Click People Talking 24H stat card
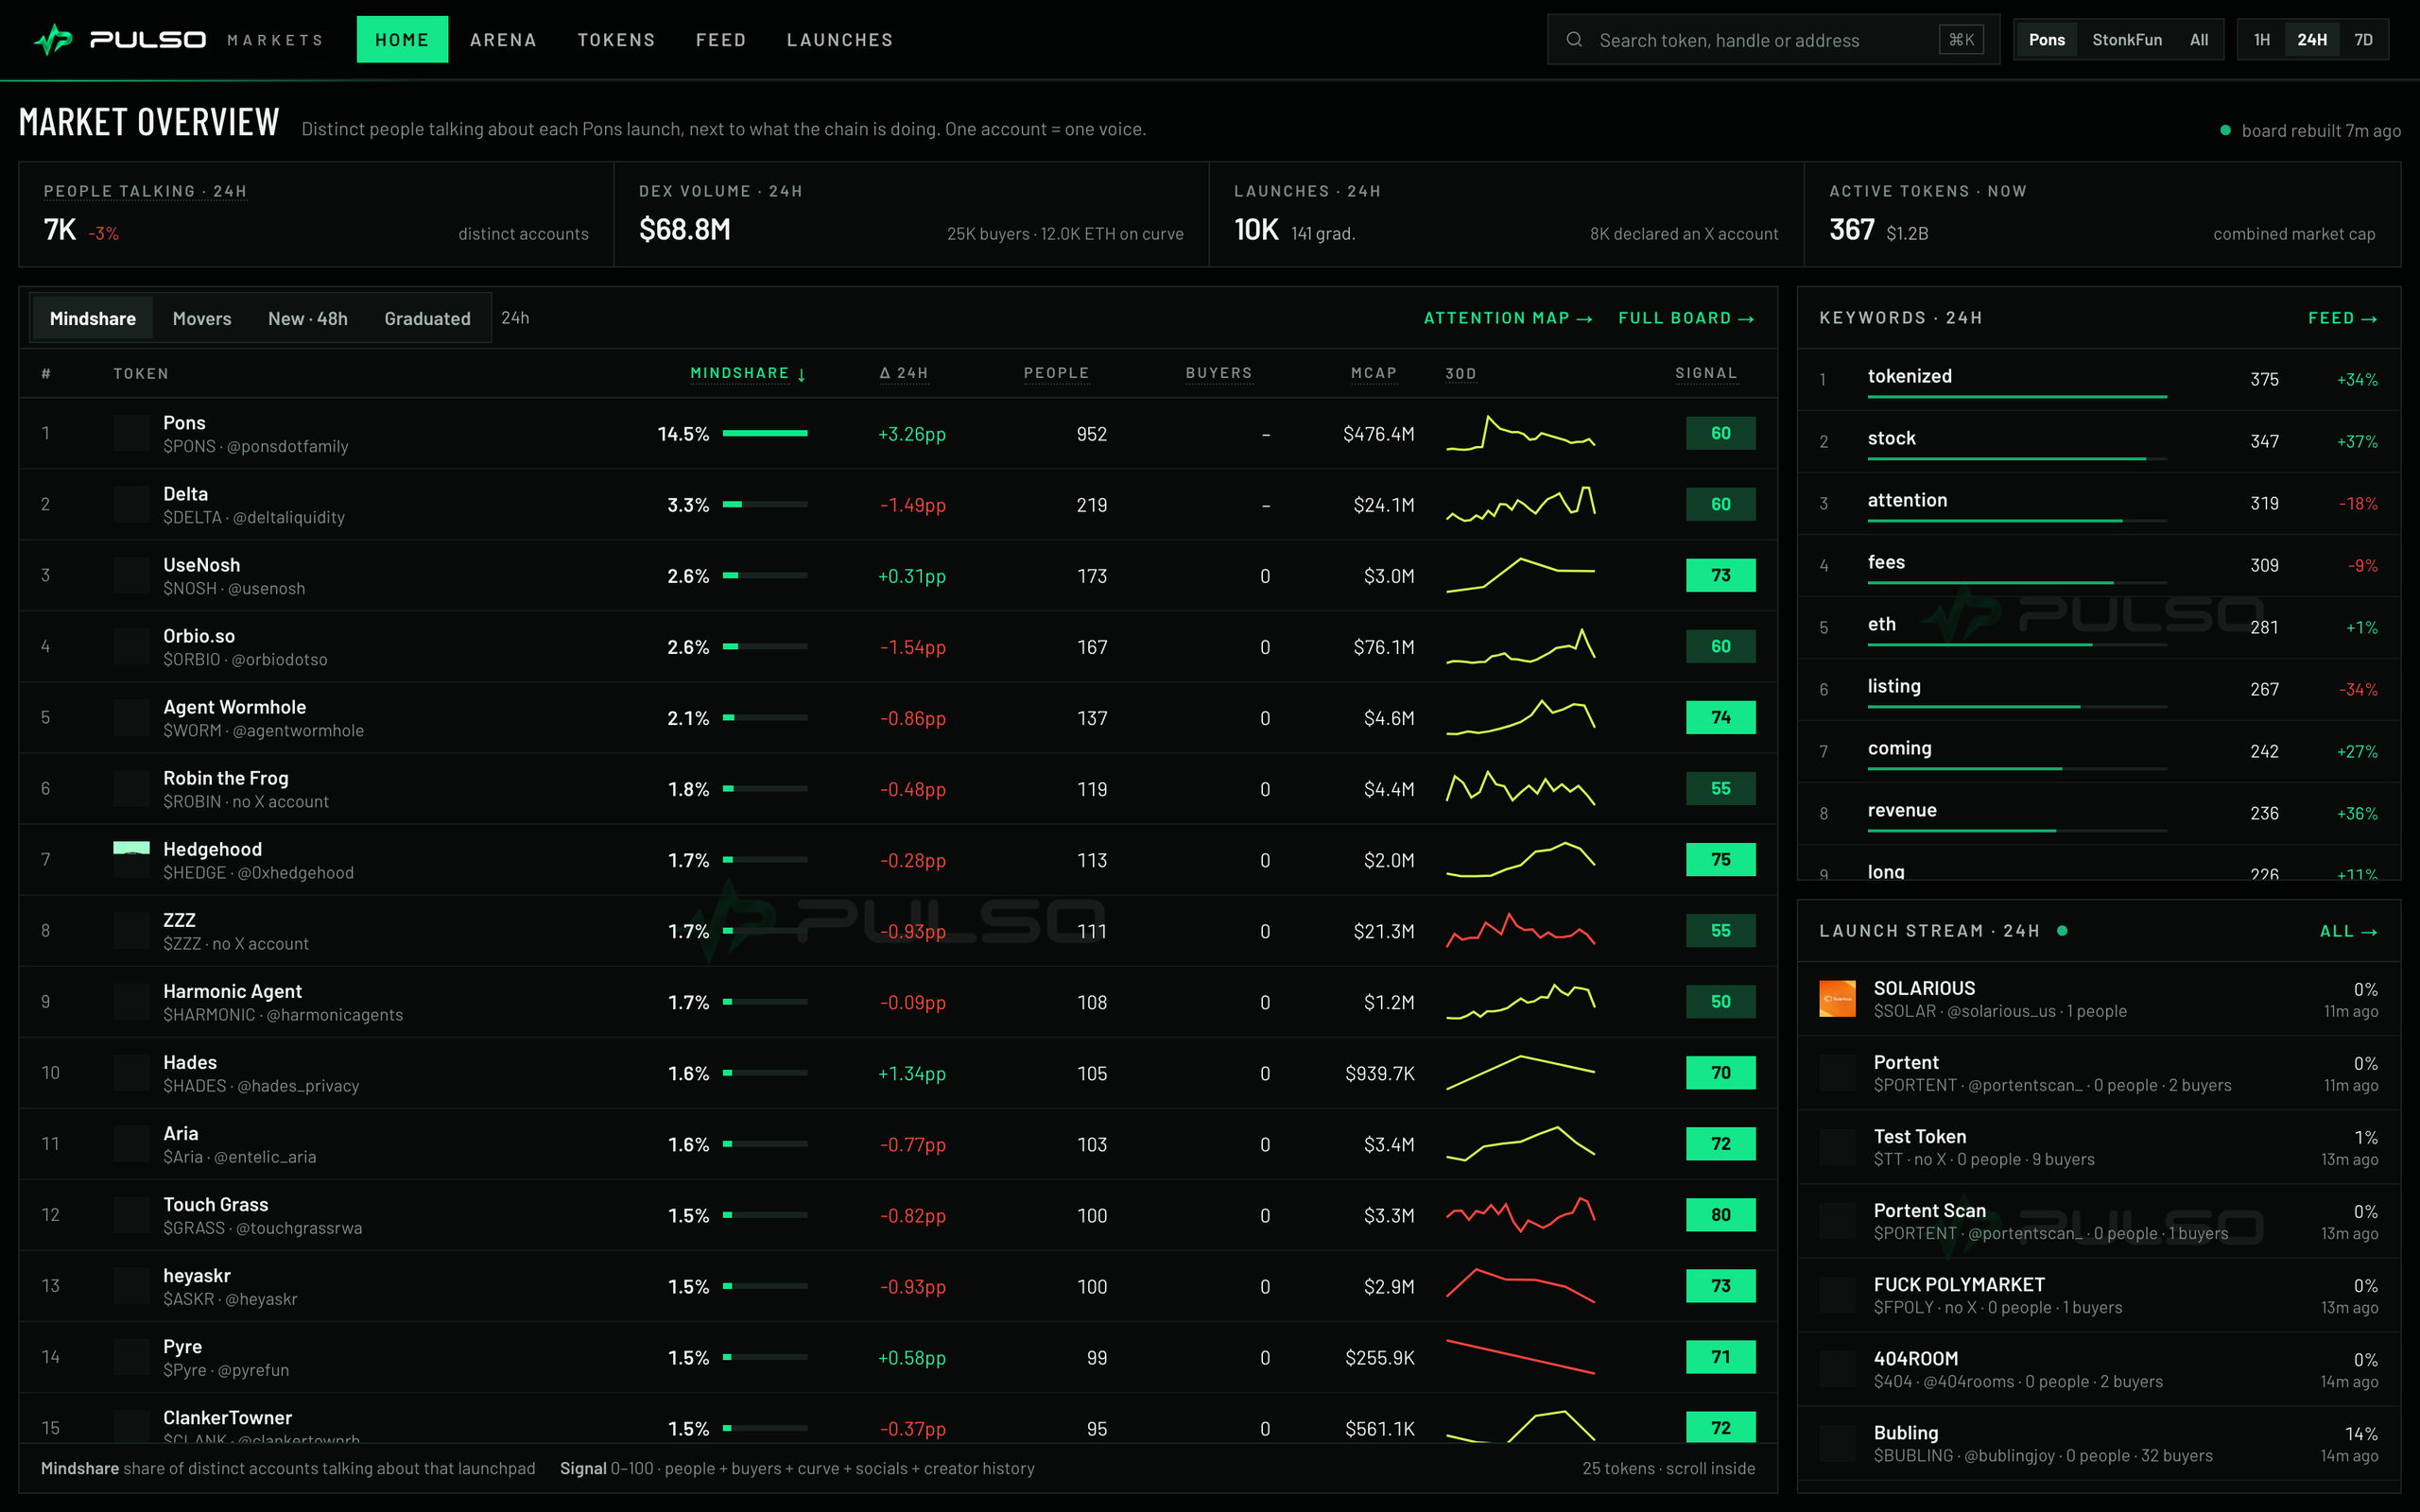The image size is (2420, 1512). tap(316, 215)
